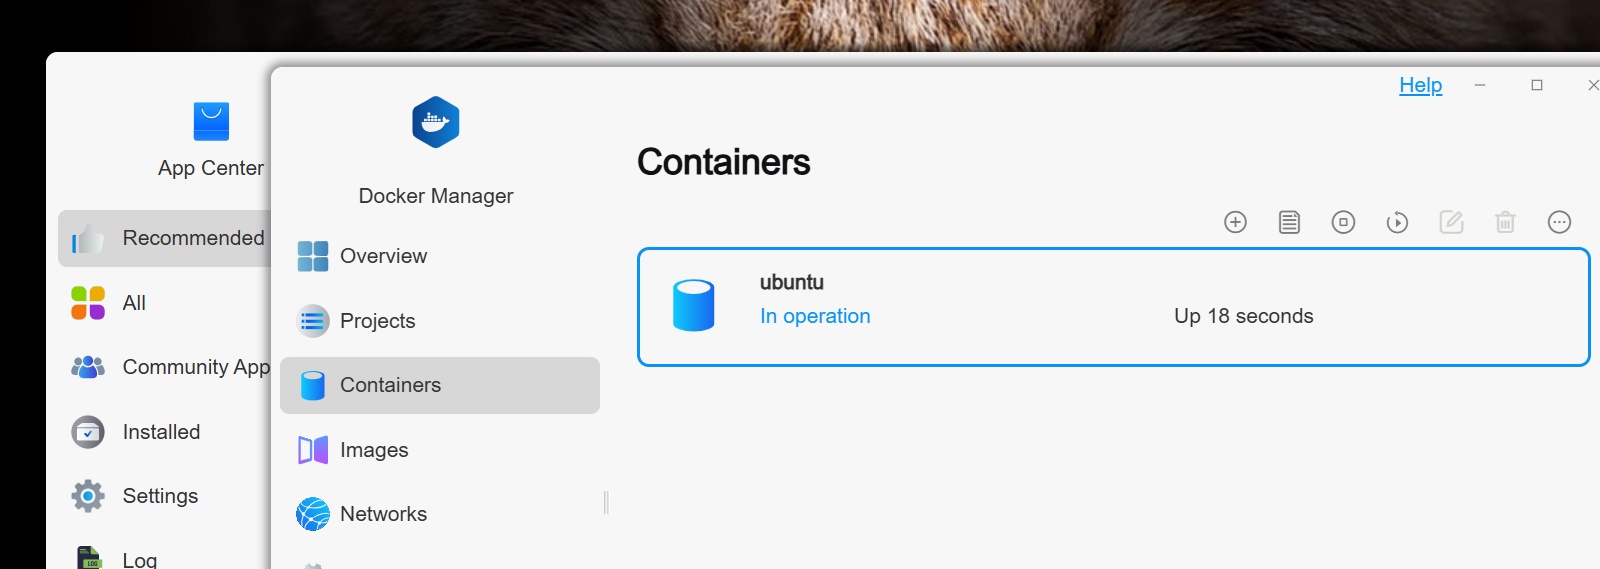Open the Help link

1420,85
